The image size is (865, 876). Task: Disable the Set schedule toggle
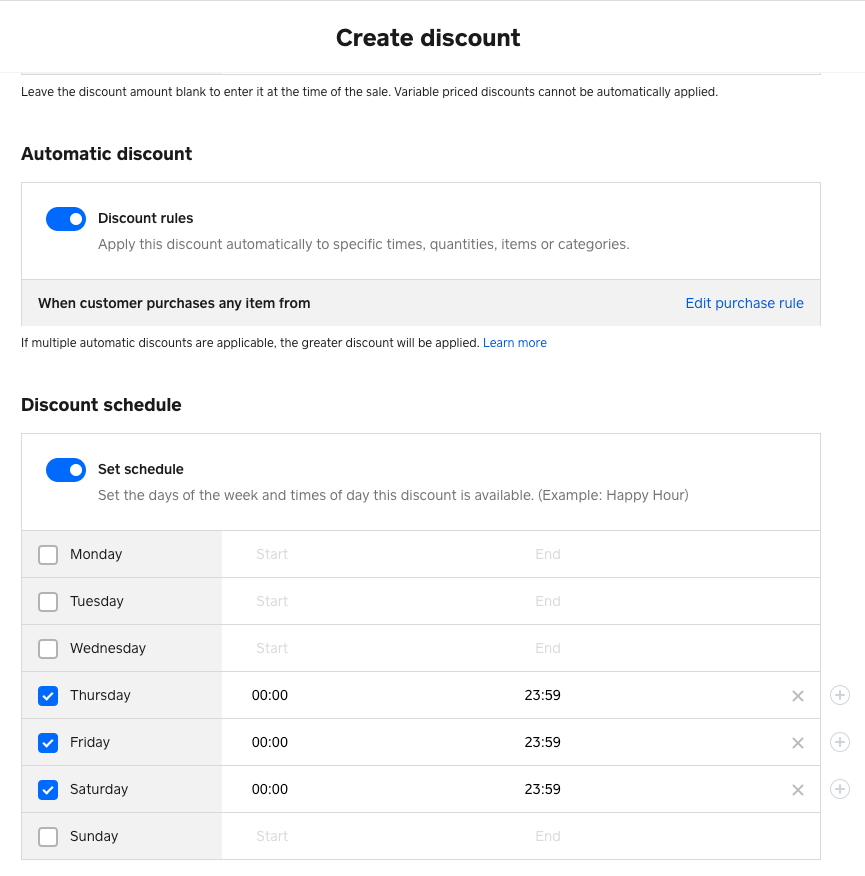point(66,470)
